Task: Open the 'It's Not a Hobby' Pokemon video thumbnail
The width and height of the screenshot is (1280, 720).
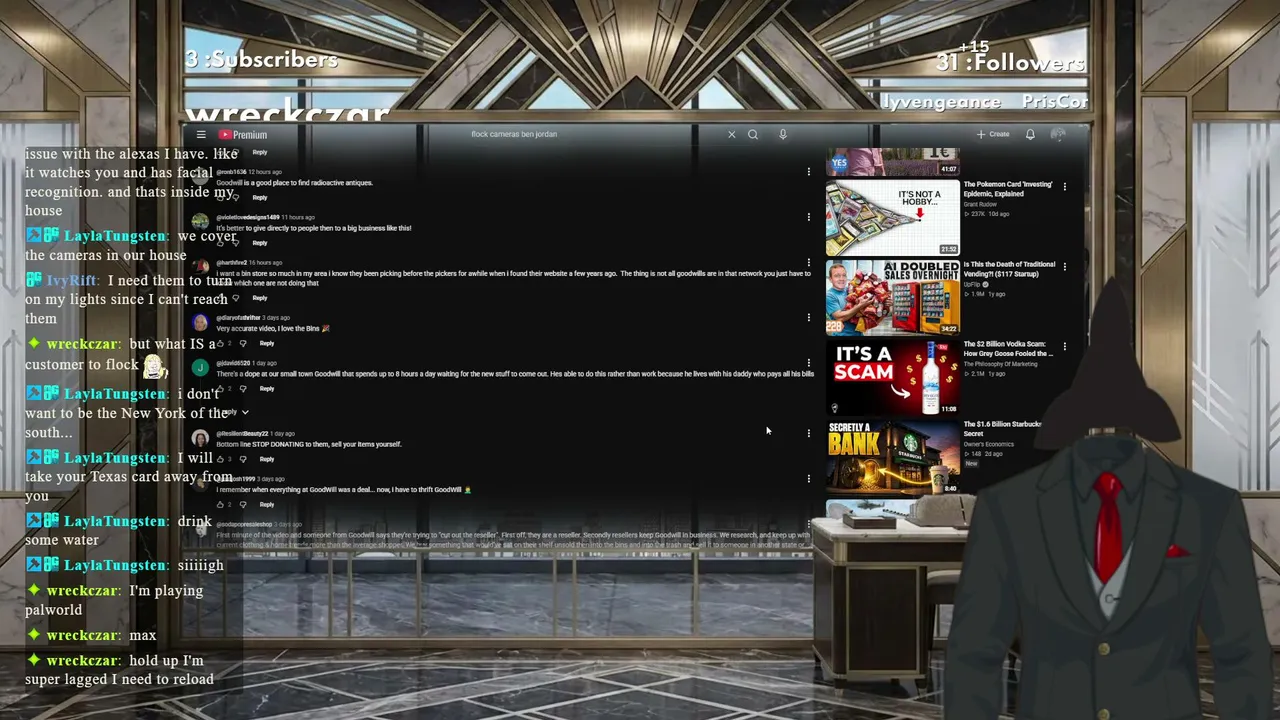Action: pyautogui.click(x=892, y=217)
